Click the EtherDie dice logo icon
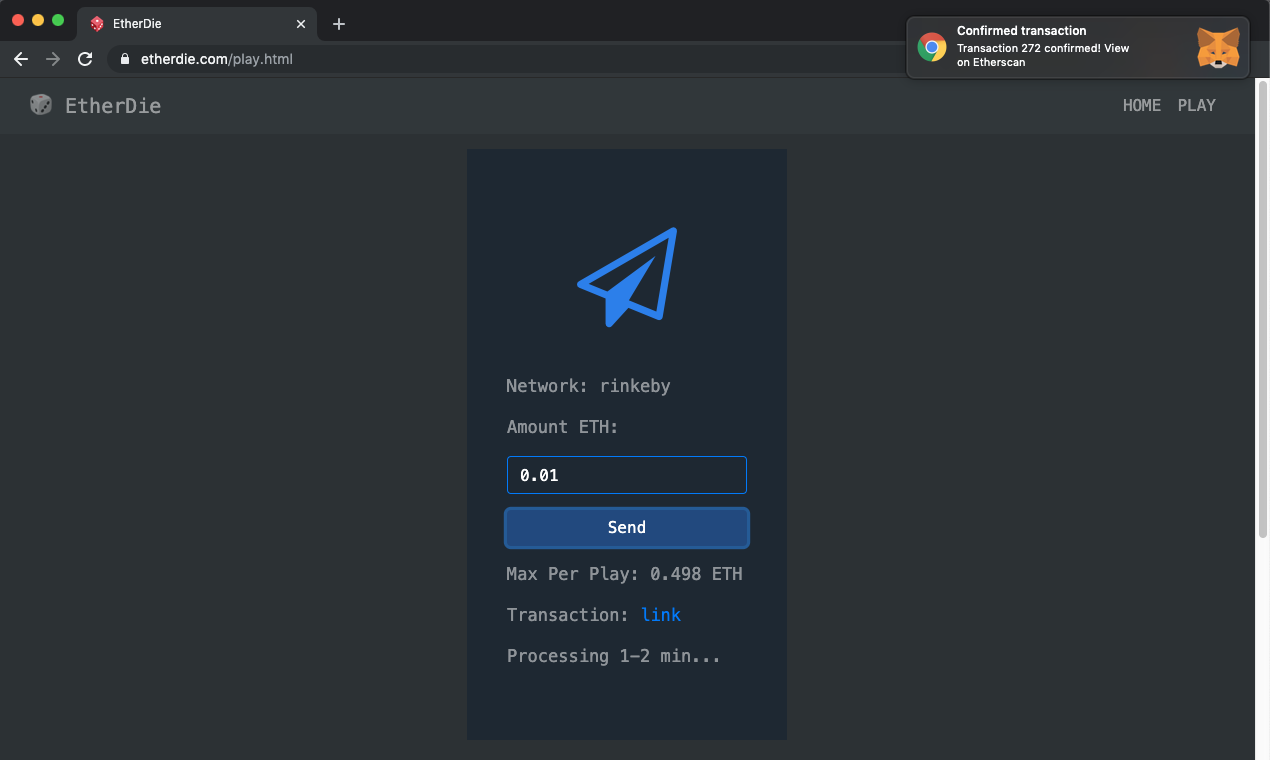1270x760 pixels. 41,105
